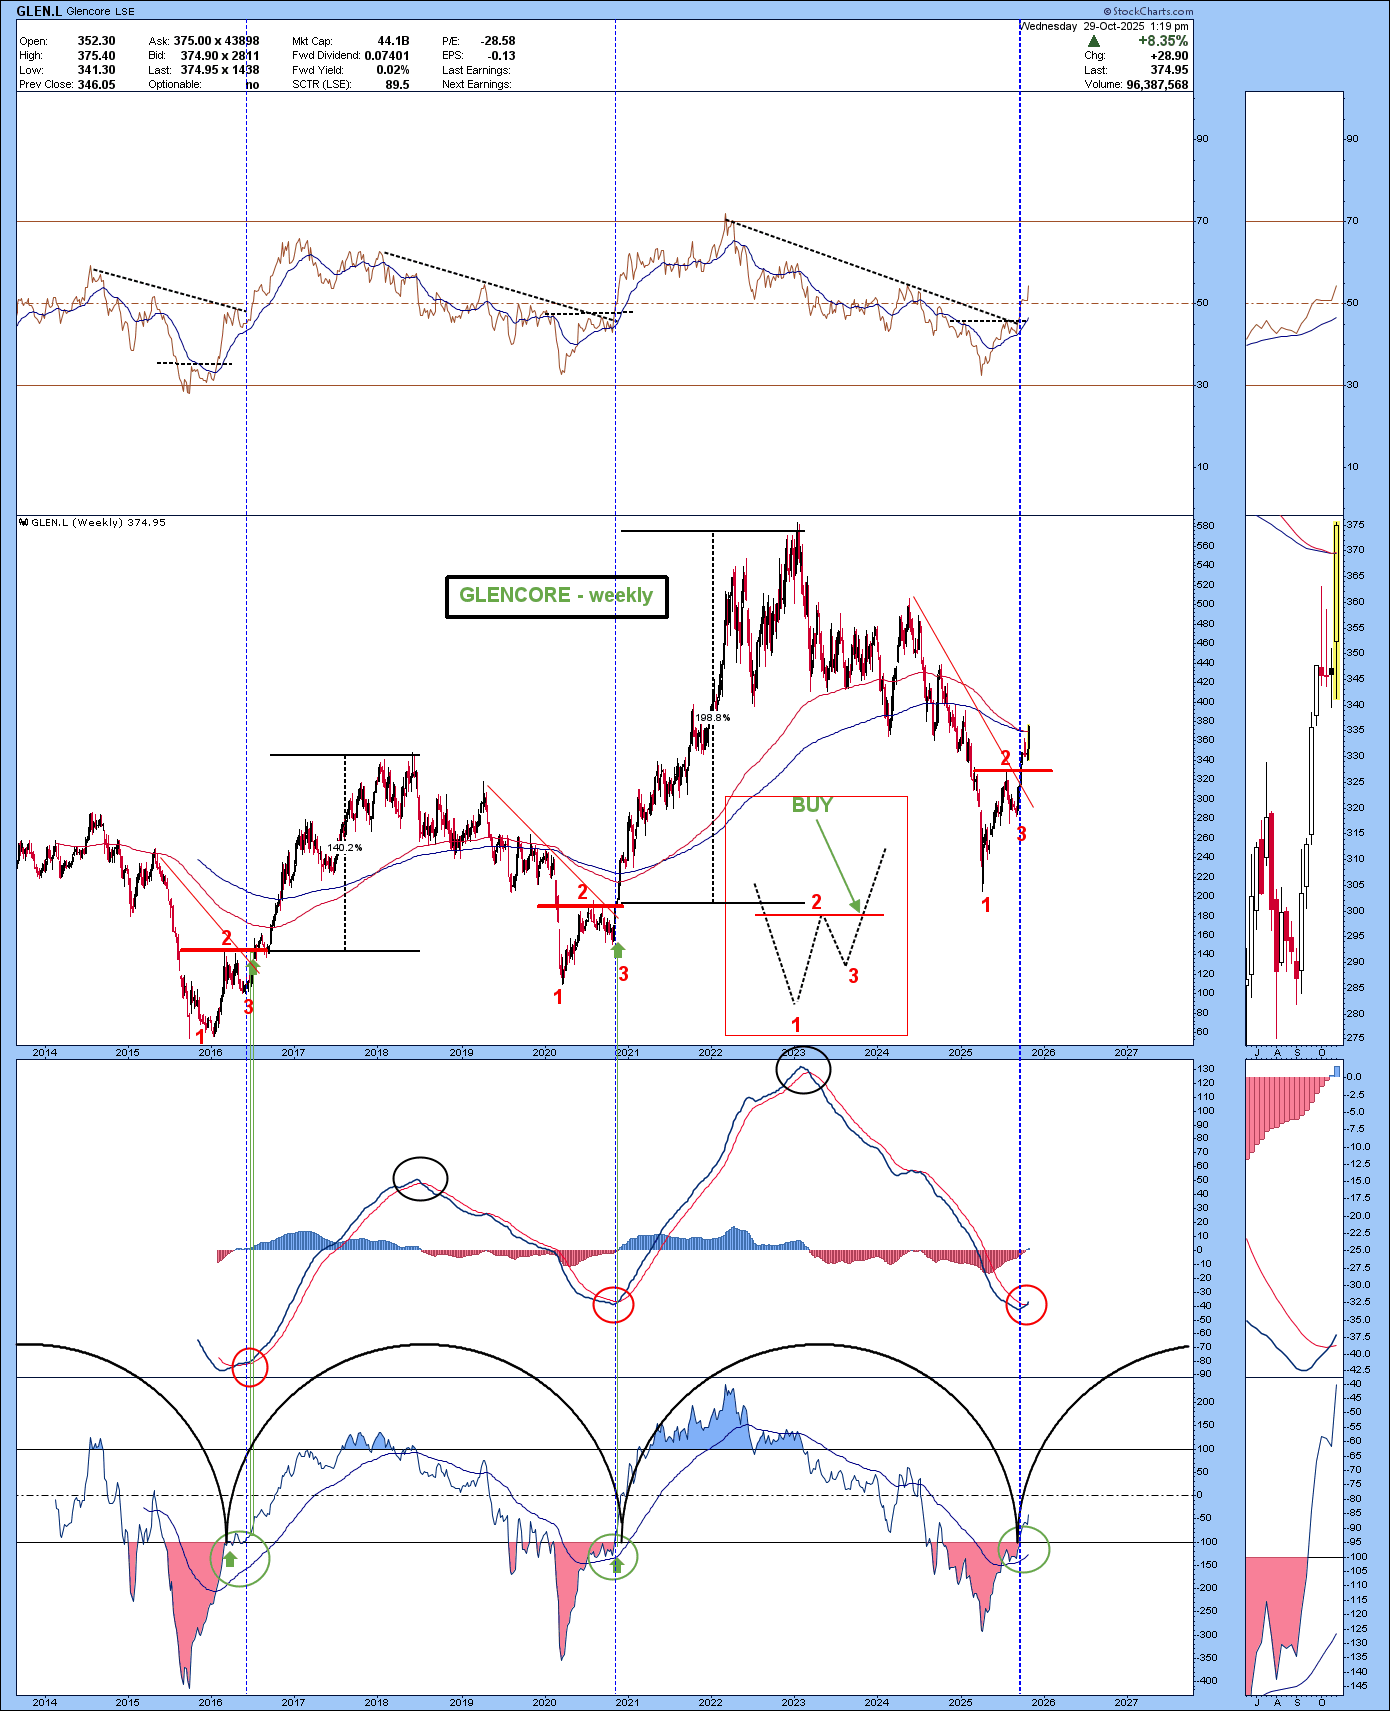This screenshot has height=1711, width=1390.
Task: Click the black circle at the 2023 MACD peak
Action: pos(803,1070)
